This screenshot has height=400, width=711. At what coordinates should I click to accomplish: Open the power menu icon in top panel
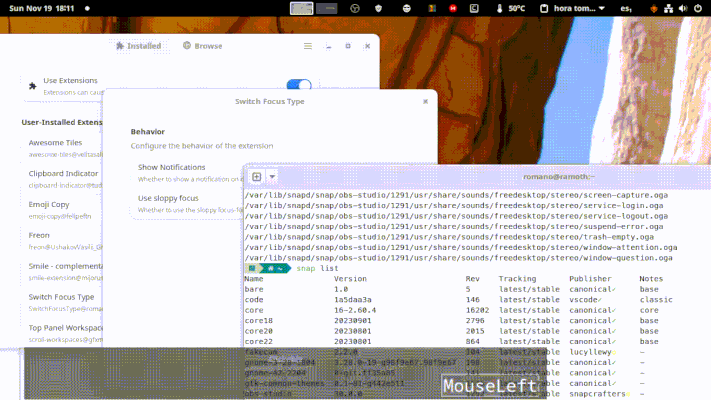tap(698, 8)
